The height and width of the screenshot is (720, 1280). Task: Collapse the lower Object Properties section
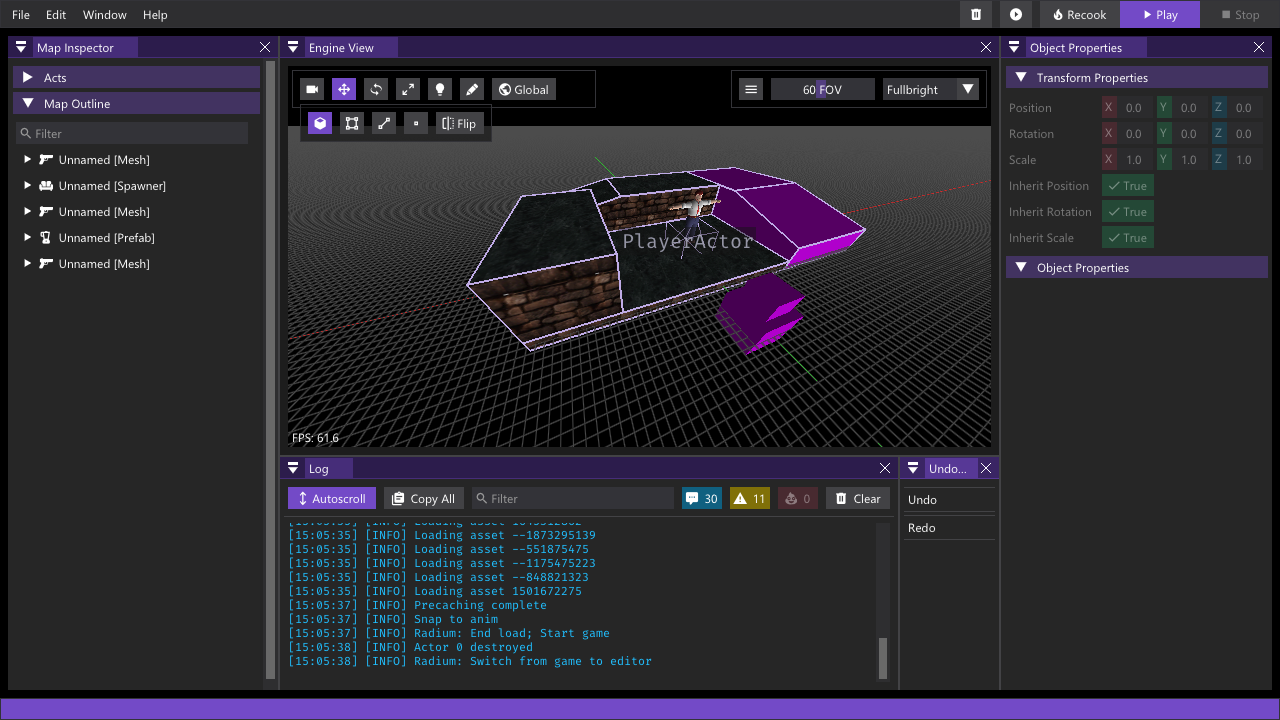[1137, 267]
